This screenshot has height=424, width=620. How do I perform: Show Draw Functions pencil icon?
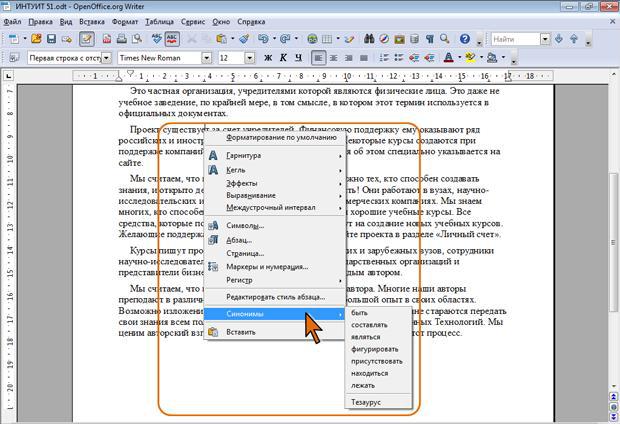(349, 39)
